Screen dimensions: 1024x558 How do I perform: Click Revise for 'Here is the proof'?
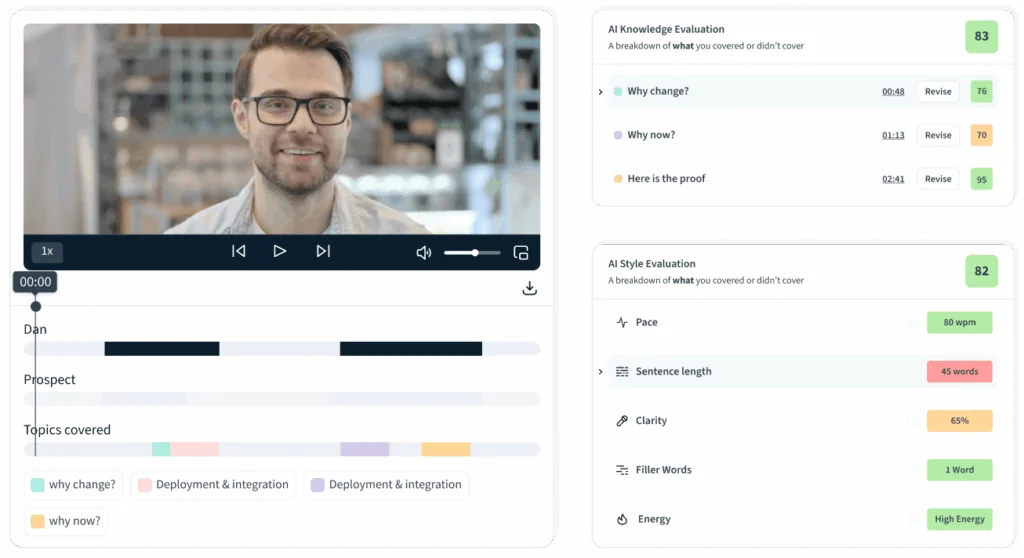point(938,179)
